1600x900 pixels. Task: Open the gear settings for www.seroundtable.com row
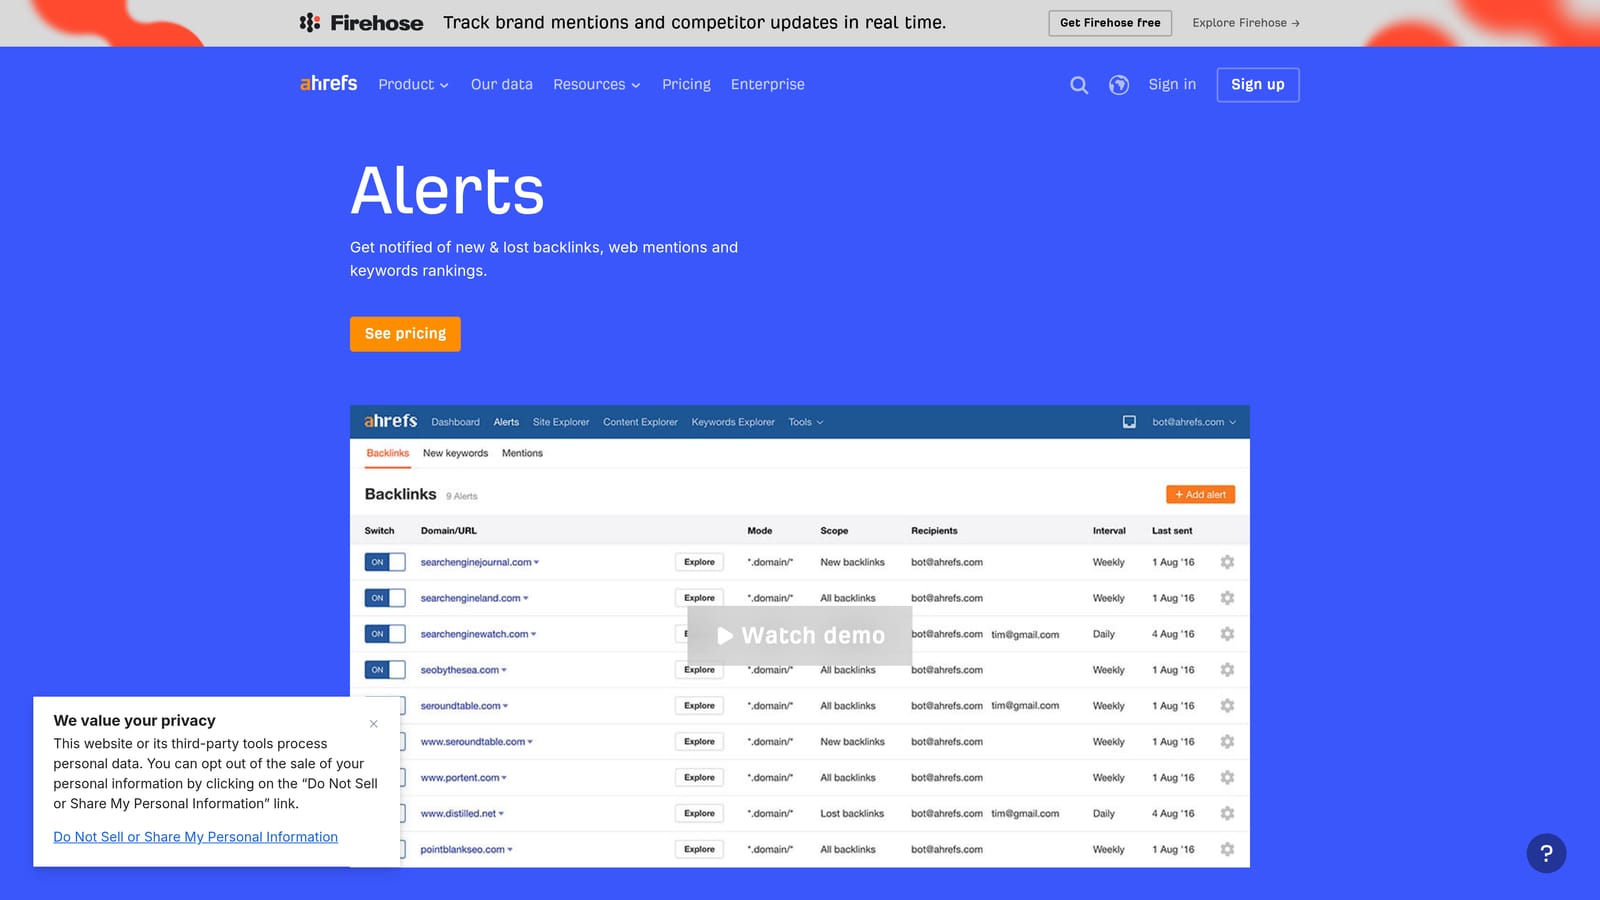click(1227, 742)
